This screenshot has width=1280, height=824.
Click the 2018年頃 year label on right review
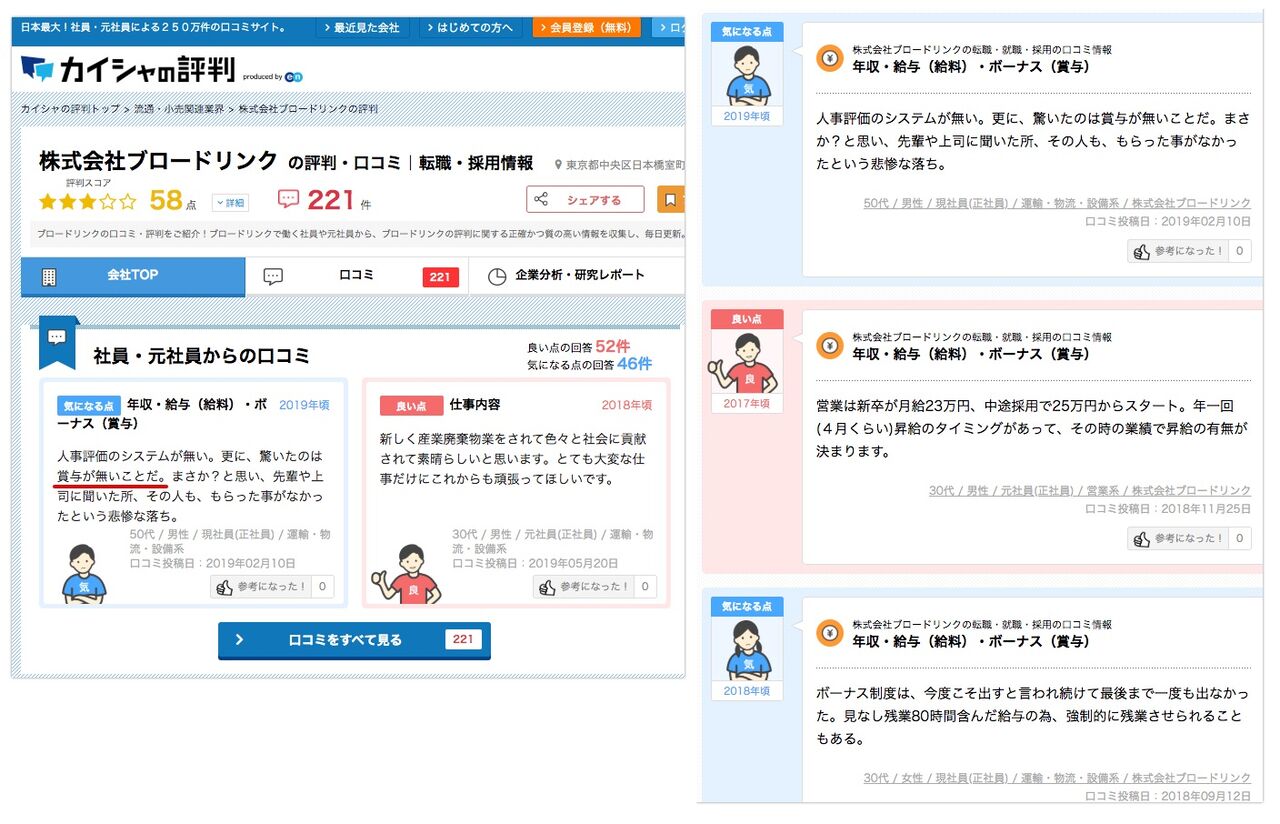pos(747,691)
